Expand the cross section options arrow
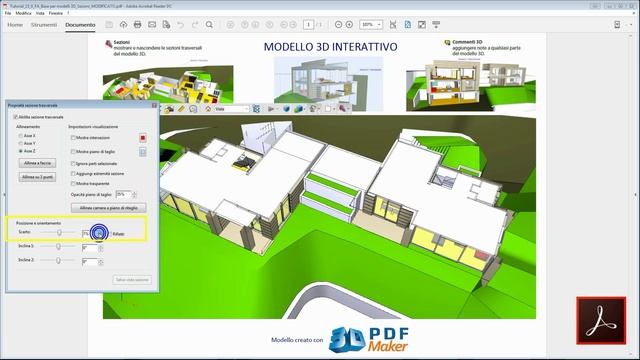The width and height of the screenshot is (640, 360). (x=348, y=109)
